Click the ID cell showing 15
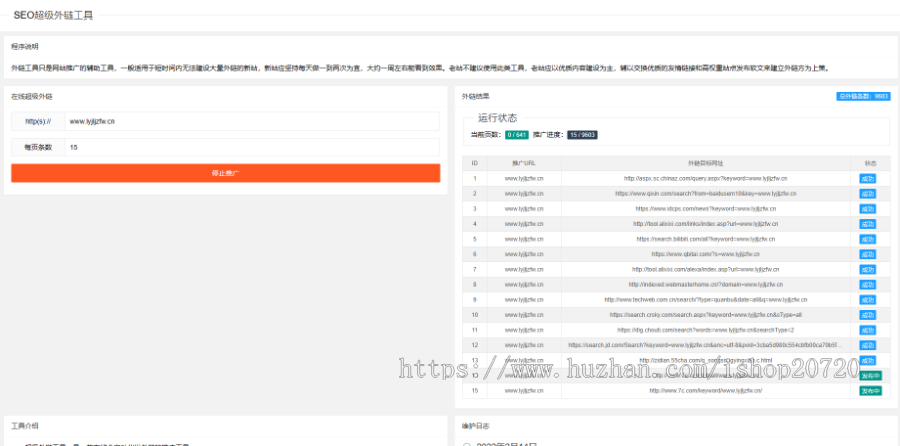Viewport: 900px width, 446px height. (x=475, y=391)
